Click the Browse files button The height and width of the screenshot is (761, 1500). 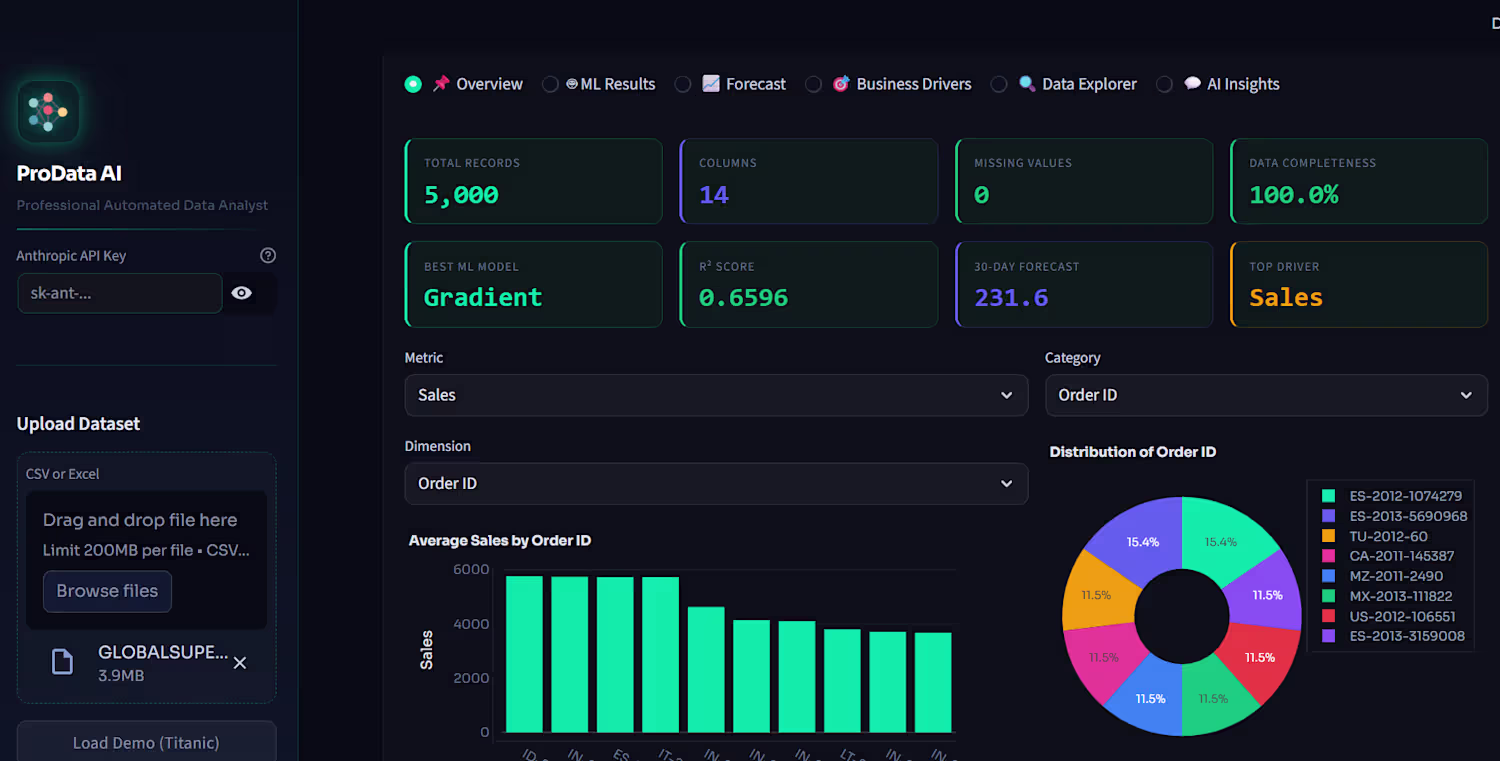tap(107, 591)
